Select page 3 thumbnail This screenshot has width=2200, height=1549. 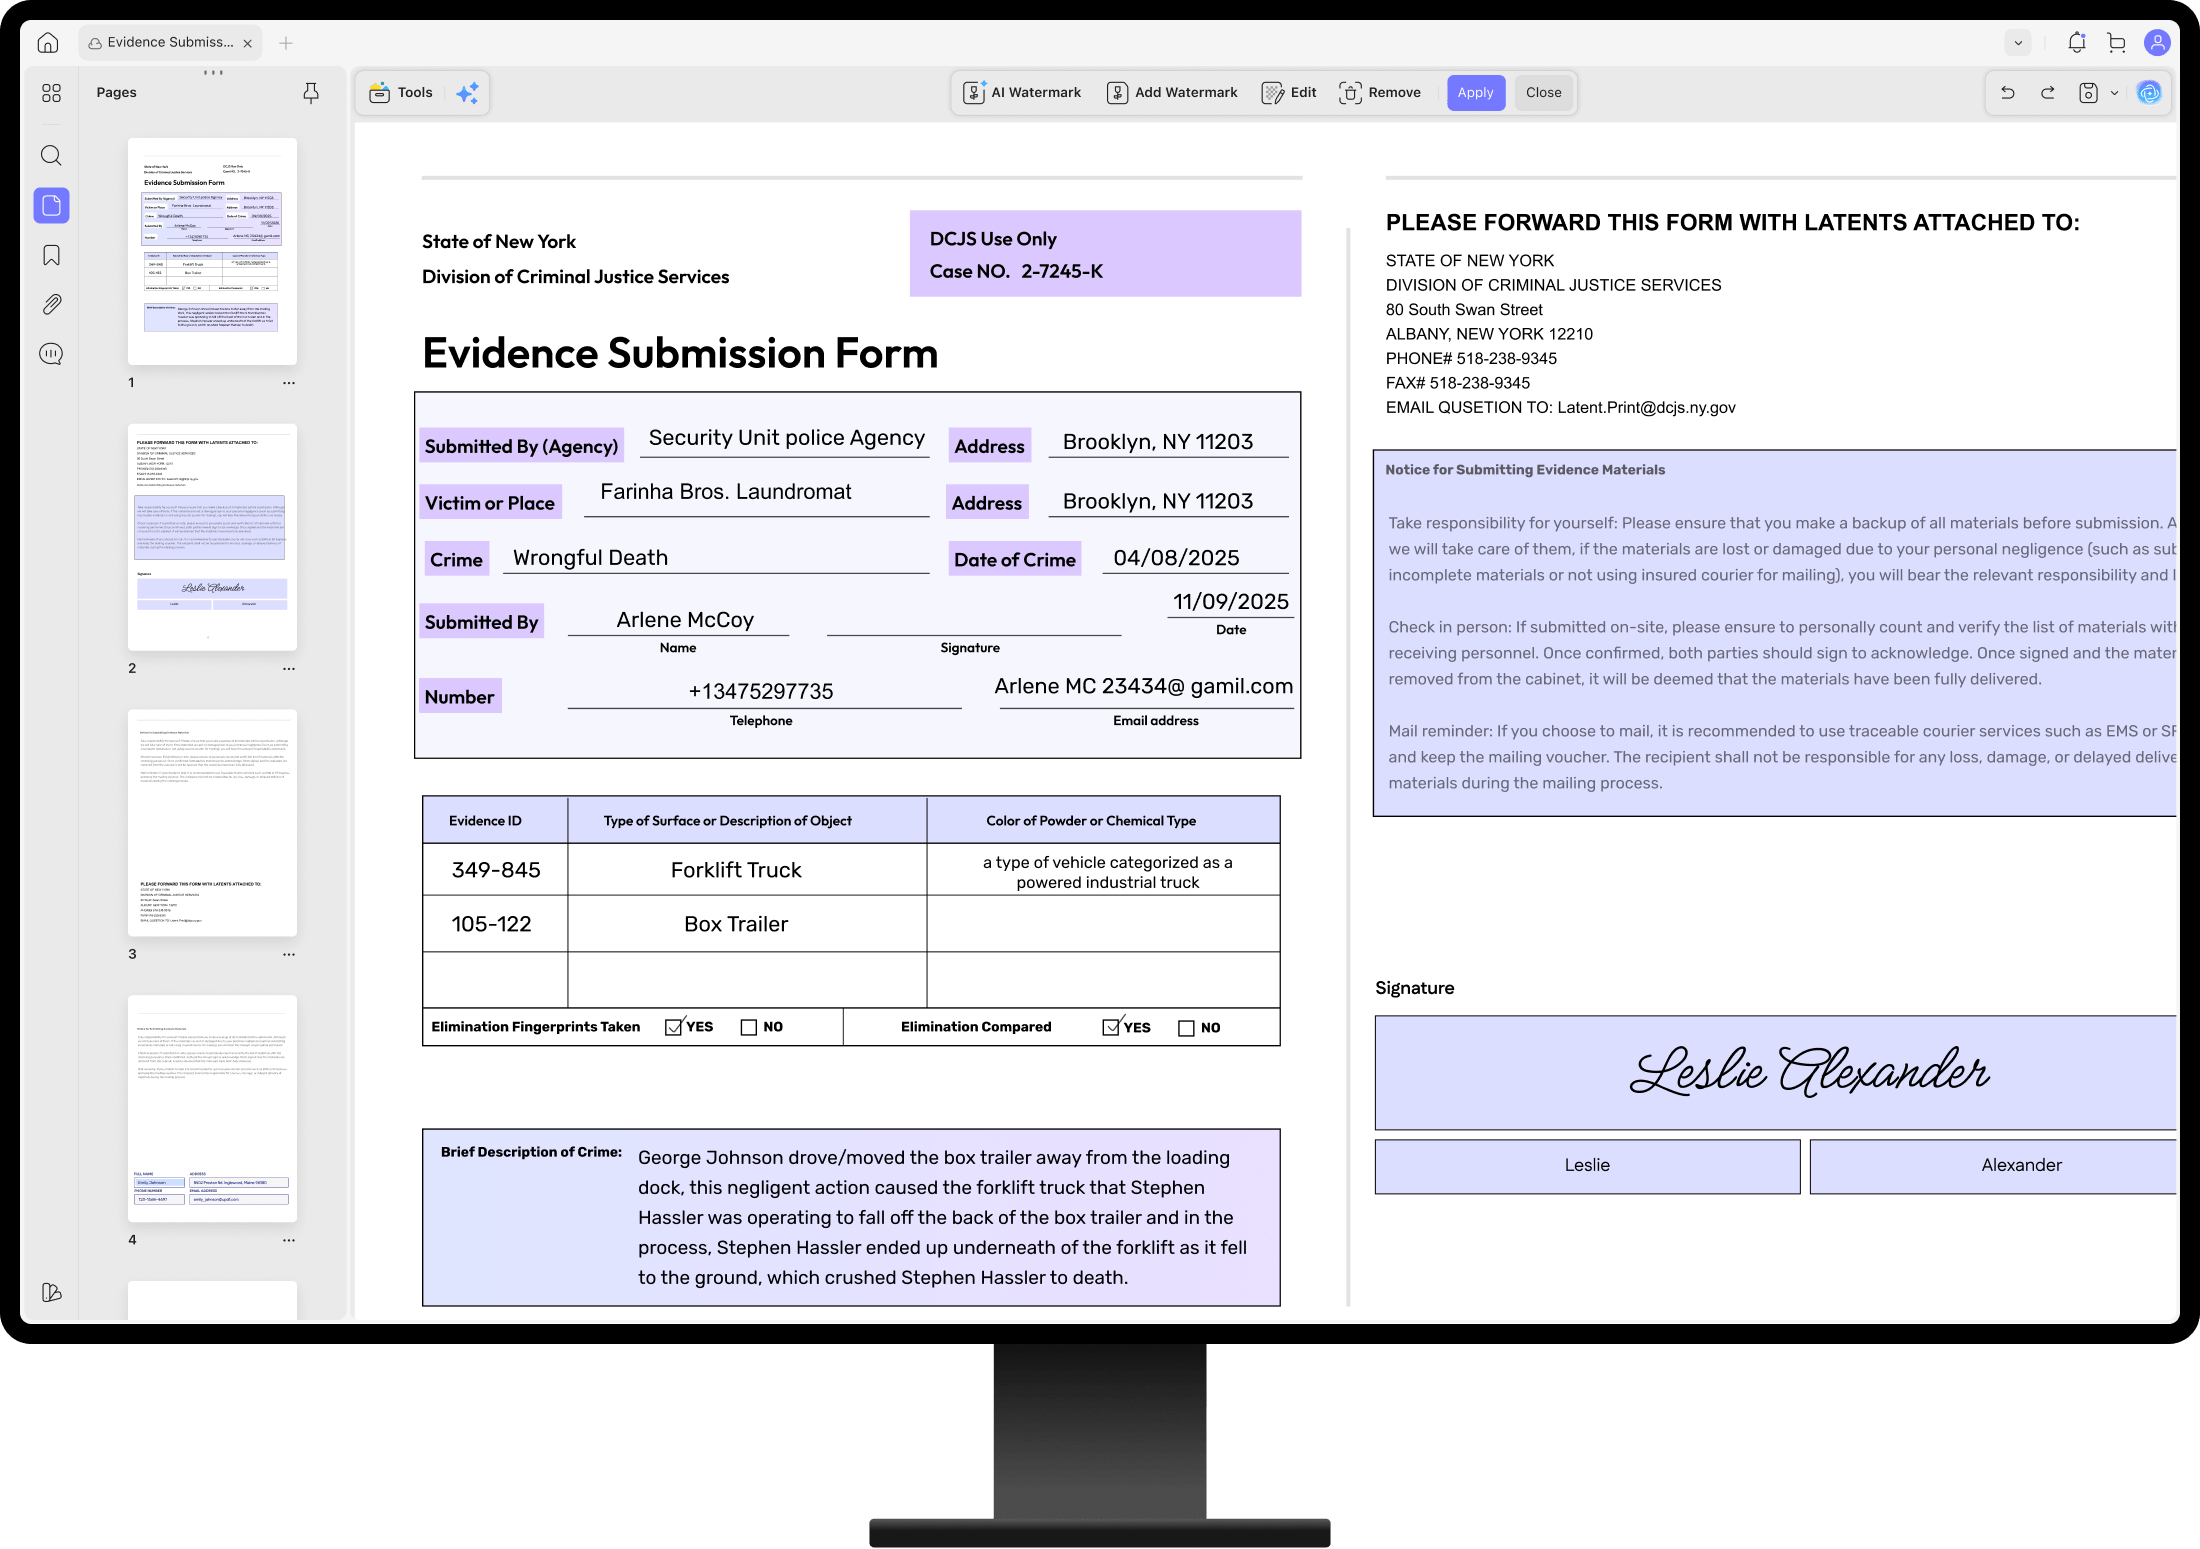212,822
